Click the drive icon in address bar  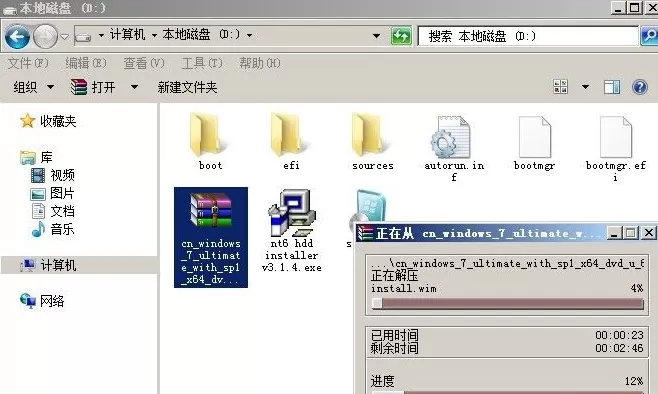pos(83,37)
